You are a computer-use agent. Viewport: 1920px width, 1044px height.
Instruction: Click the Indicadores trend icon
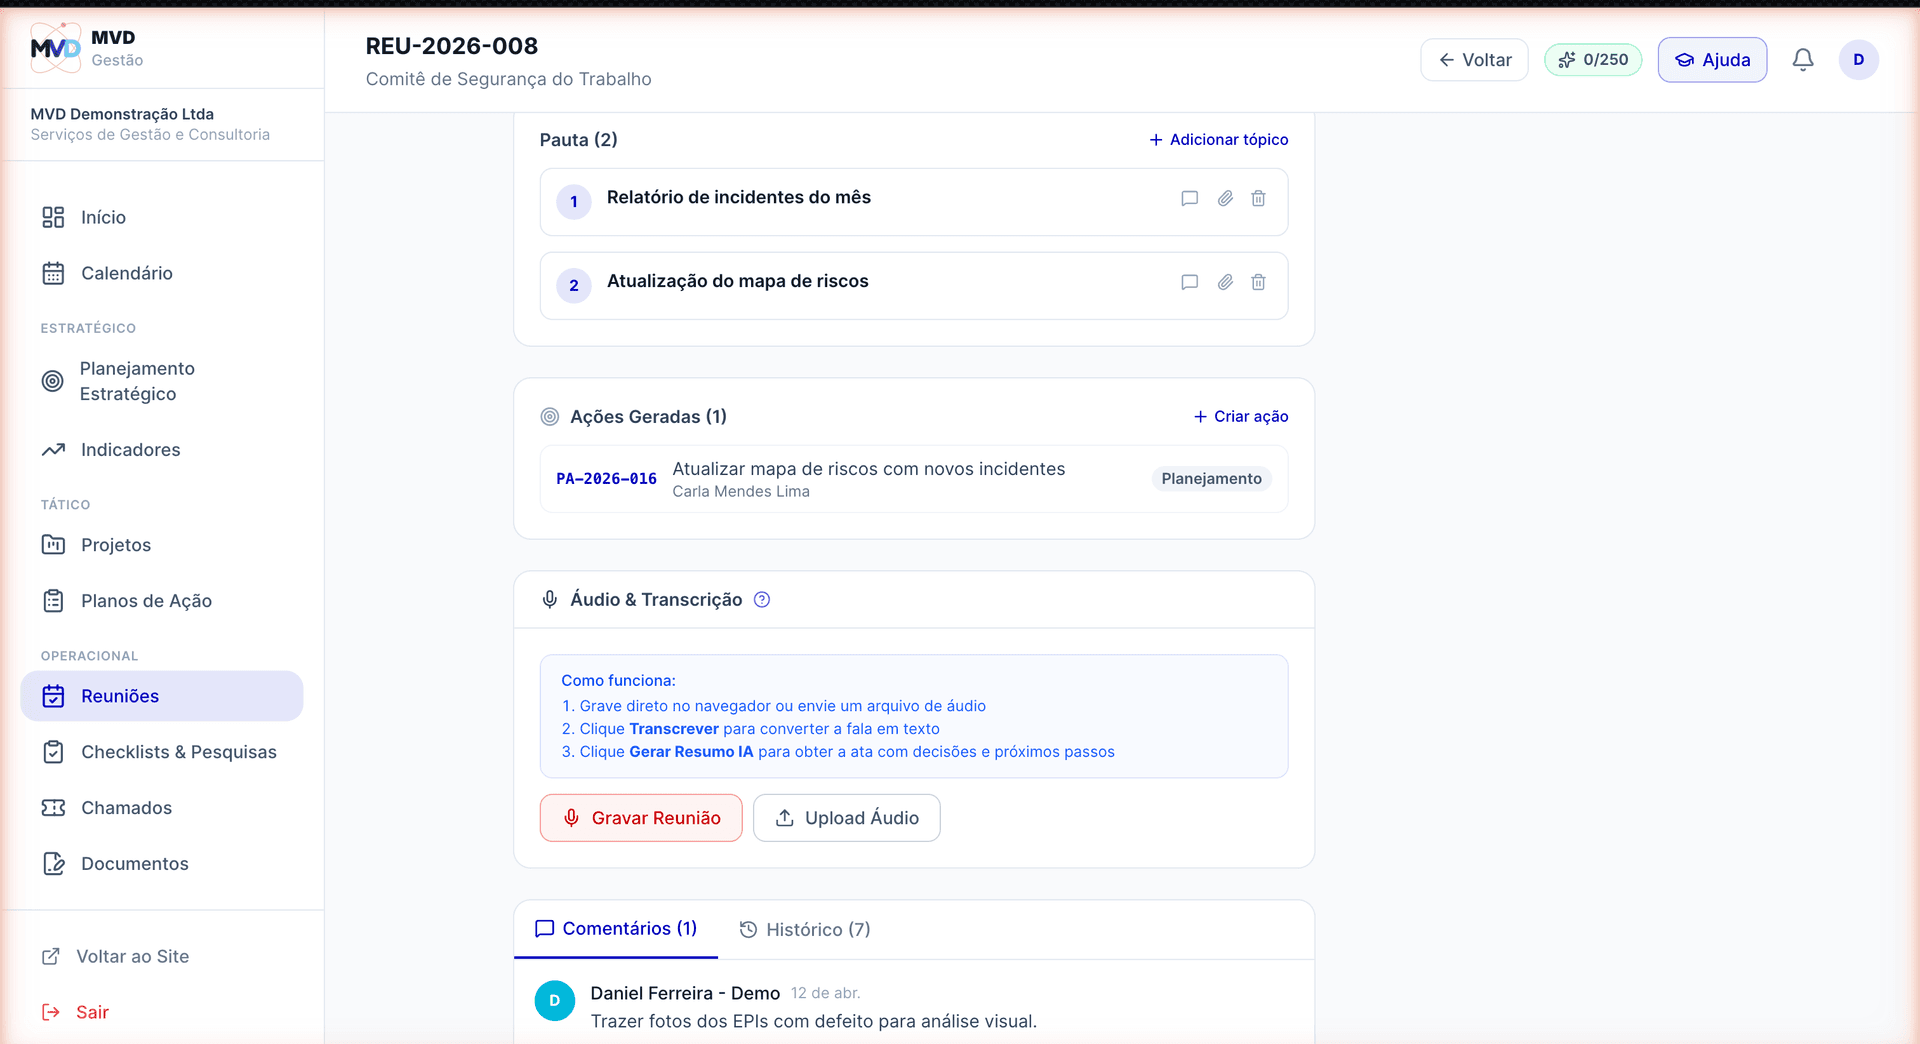pyautogui.click(x=53, y=450)
